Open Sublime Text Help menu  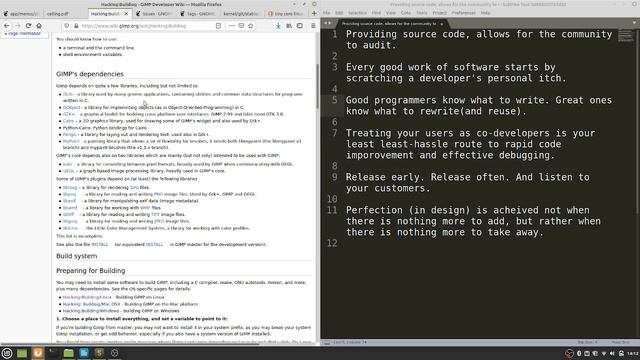(x=485, y=13)
